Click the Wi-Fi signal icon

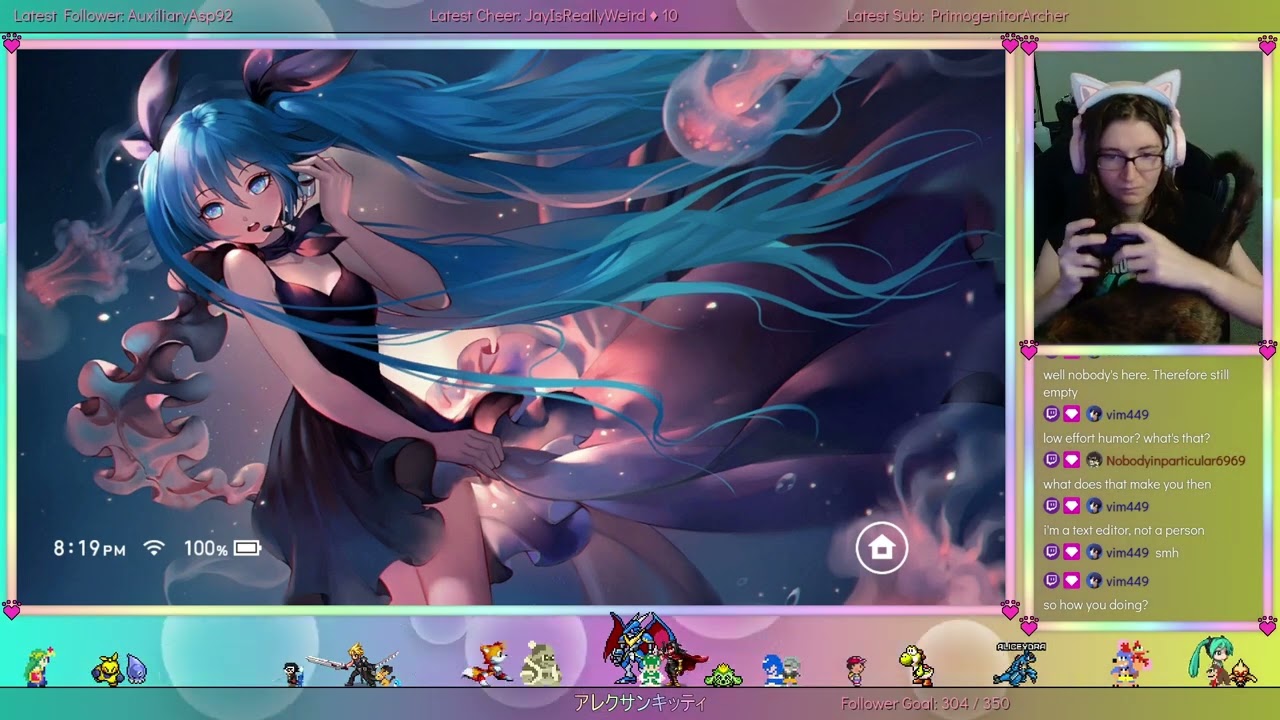point(154,548)
